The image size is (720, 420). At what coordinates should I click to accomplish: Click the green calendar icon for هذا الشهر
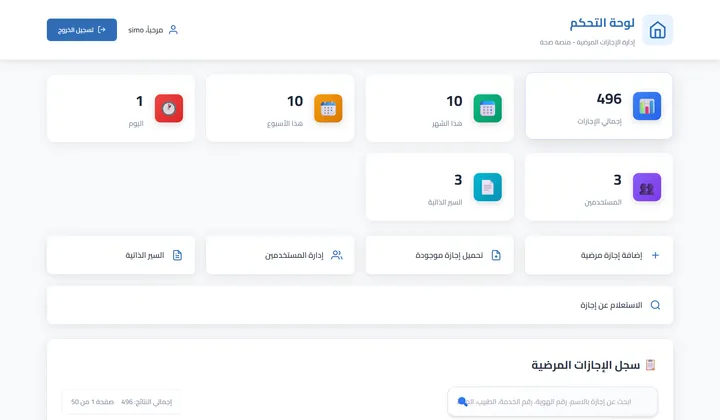pyautogui.click(x=488, y=108)
